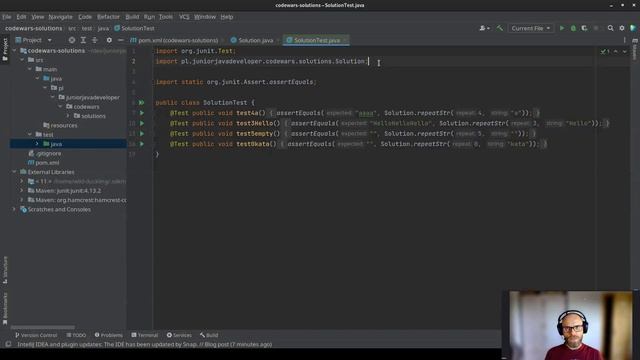Collapse External Libraries node arrow
The width and height of the screenshot is (640, 360).
14,172
